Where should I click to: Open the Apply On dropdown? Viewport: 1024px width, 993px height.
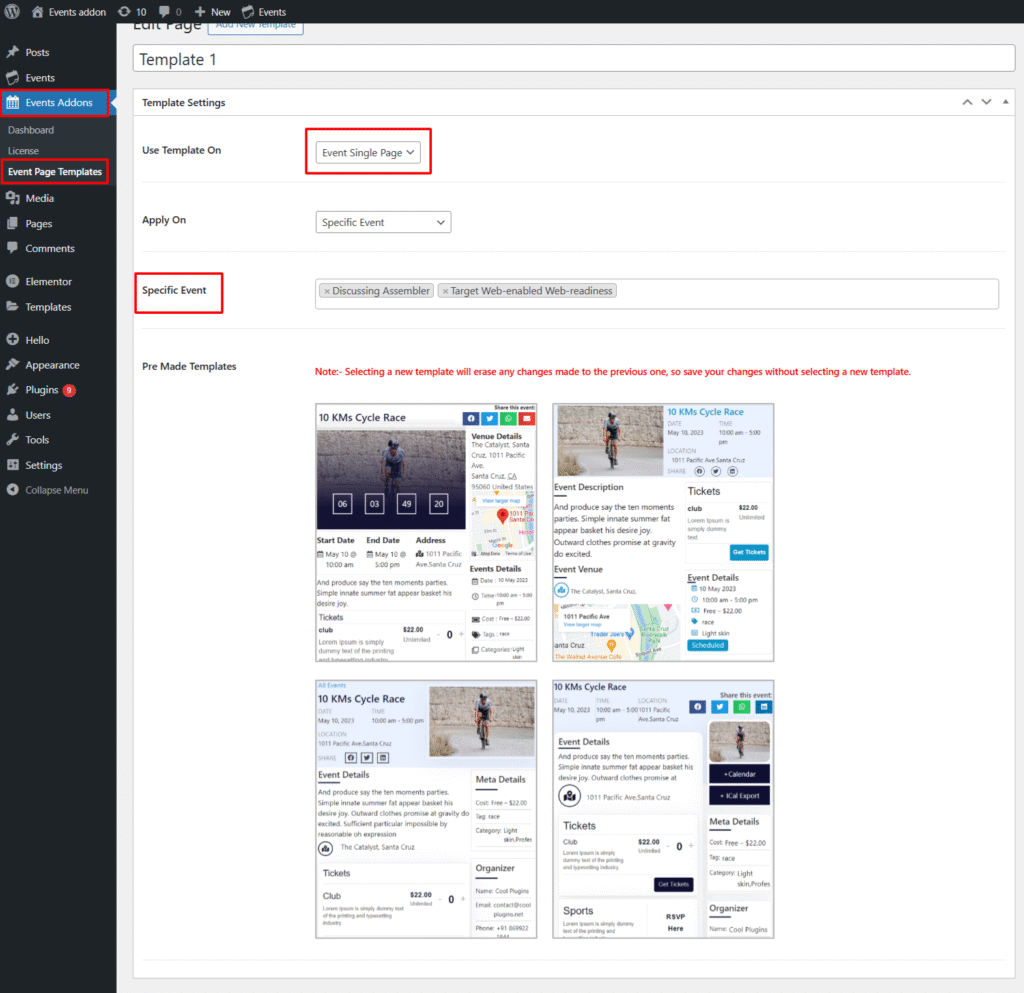click(x=383, y=221)
